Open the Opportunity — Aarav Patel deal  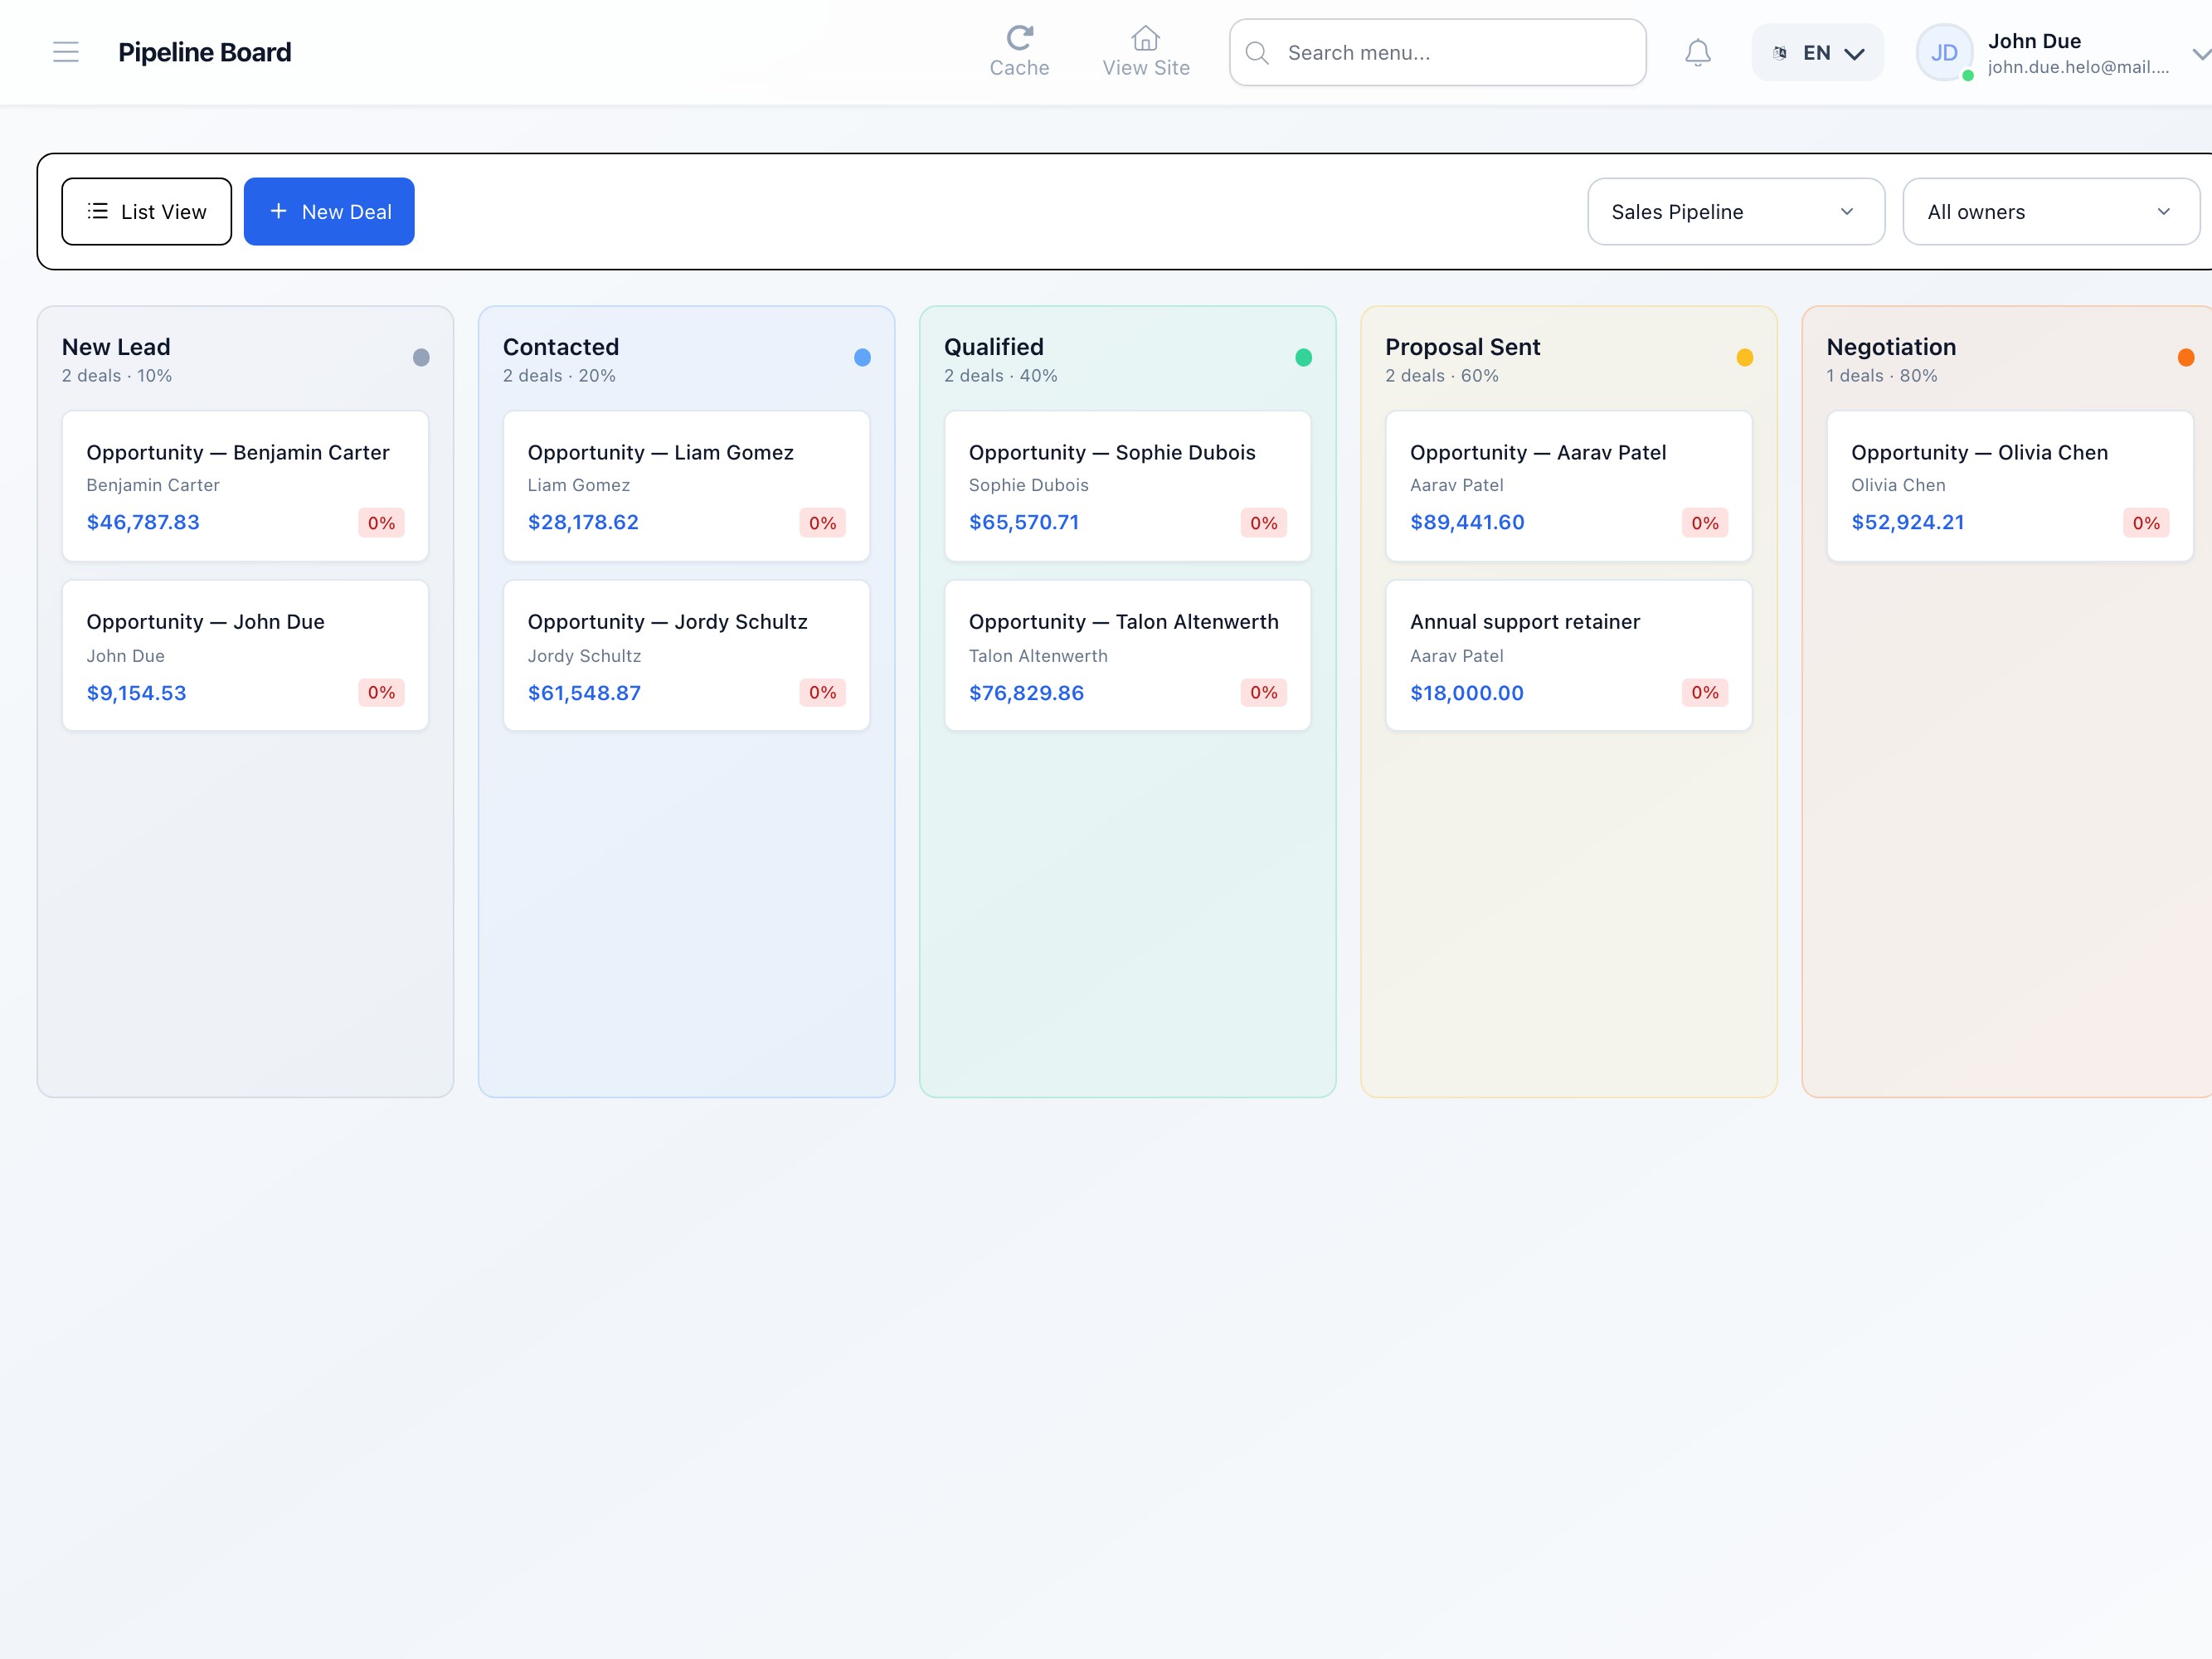[x=1569, y=486]
